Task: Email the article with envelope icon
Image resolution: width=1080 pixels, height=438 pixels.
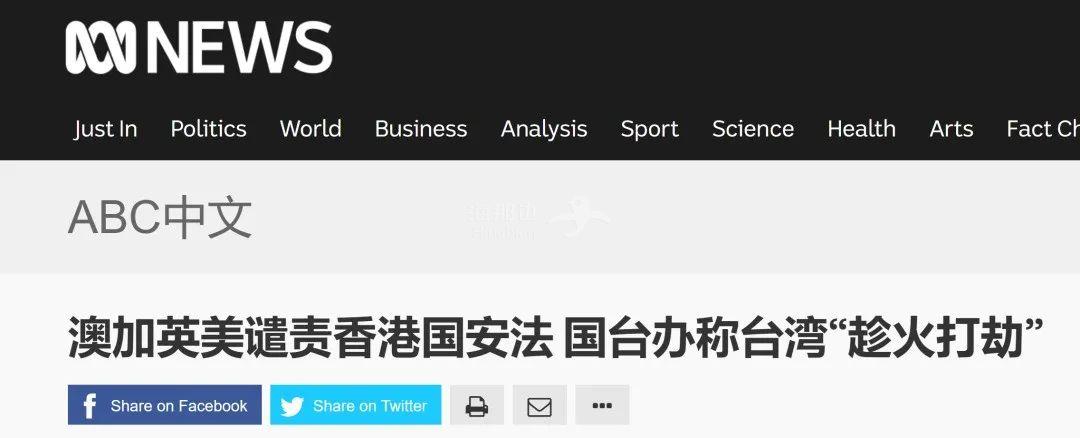Action: [x=539, y=405]
